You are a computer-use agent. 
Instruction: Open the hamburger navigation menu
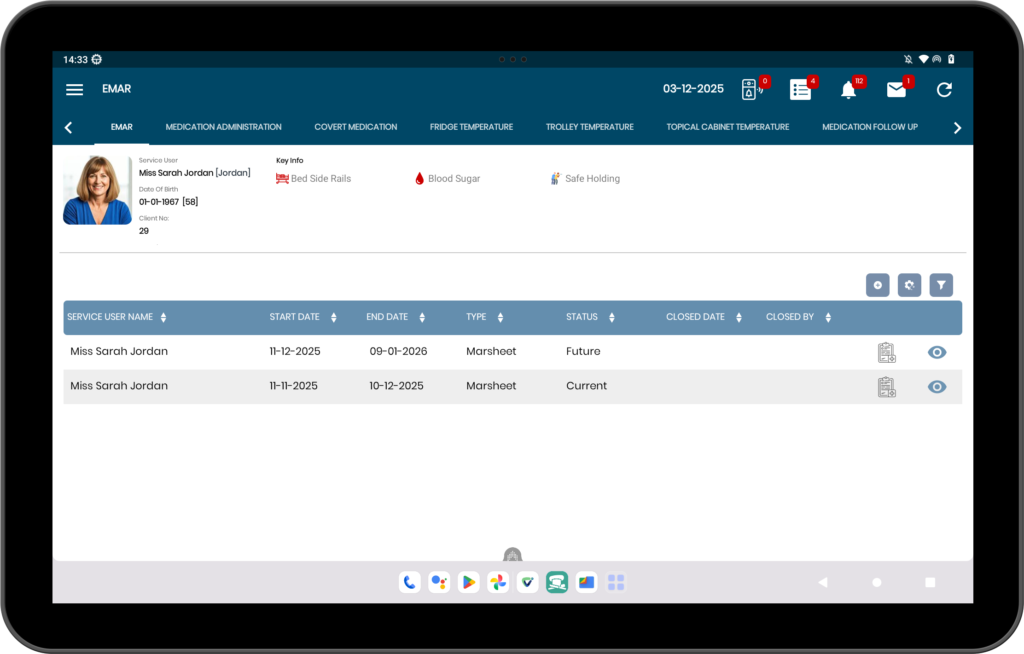(74, 89)
